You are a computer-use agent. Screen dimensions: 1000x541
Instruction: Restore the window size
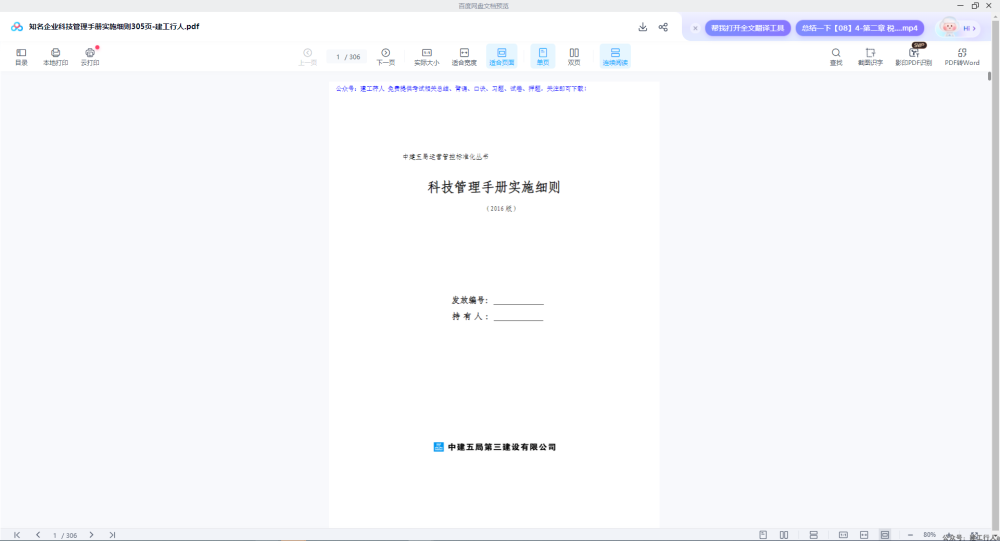[975, 6]
